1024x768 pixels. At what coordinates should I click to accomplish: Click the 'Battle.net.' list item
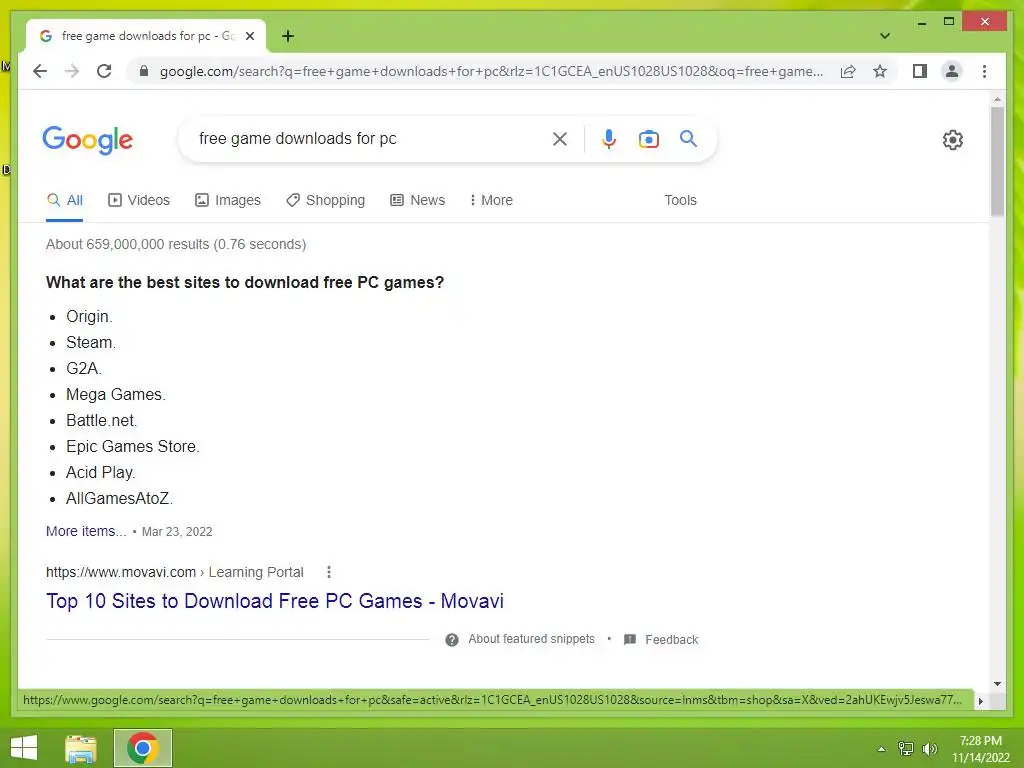click(x=101, y=421)
